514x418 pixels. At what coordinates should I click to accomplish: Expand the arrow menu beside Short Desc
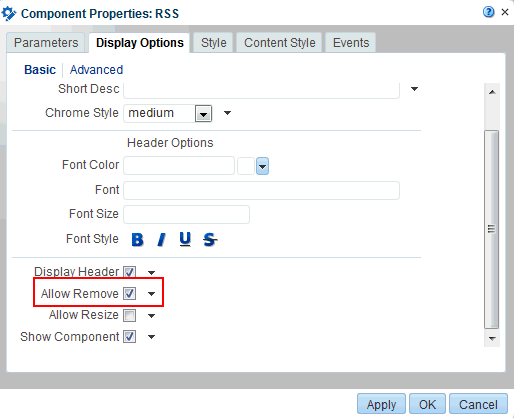click(x=414, y=89)
